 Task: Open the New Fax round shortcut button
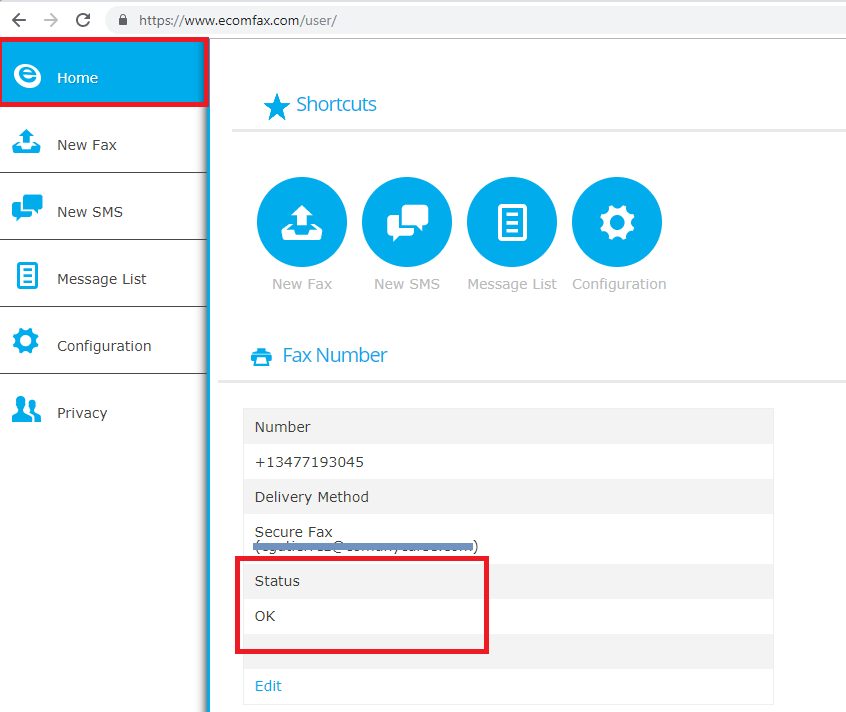[302, 222]
